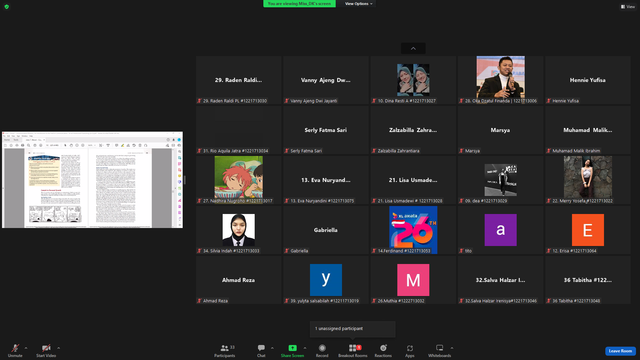Select 32. Salva Halzar participant tile
Image resolution: width=640 pixels, height=360 pixels.
click(x=500, y=280)
